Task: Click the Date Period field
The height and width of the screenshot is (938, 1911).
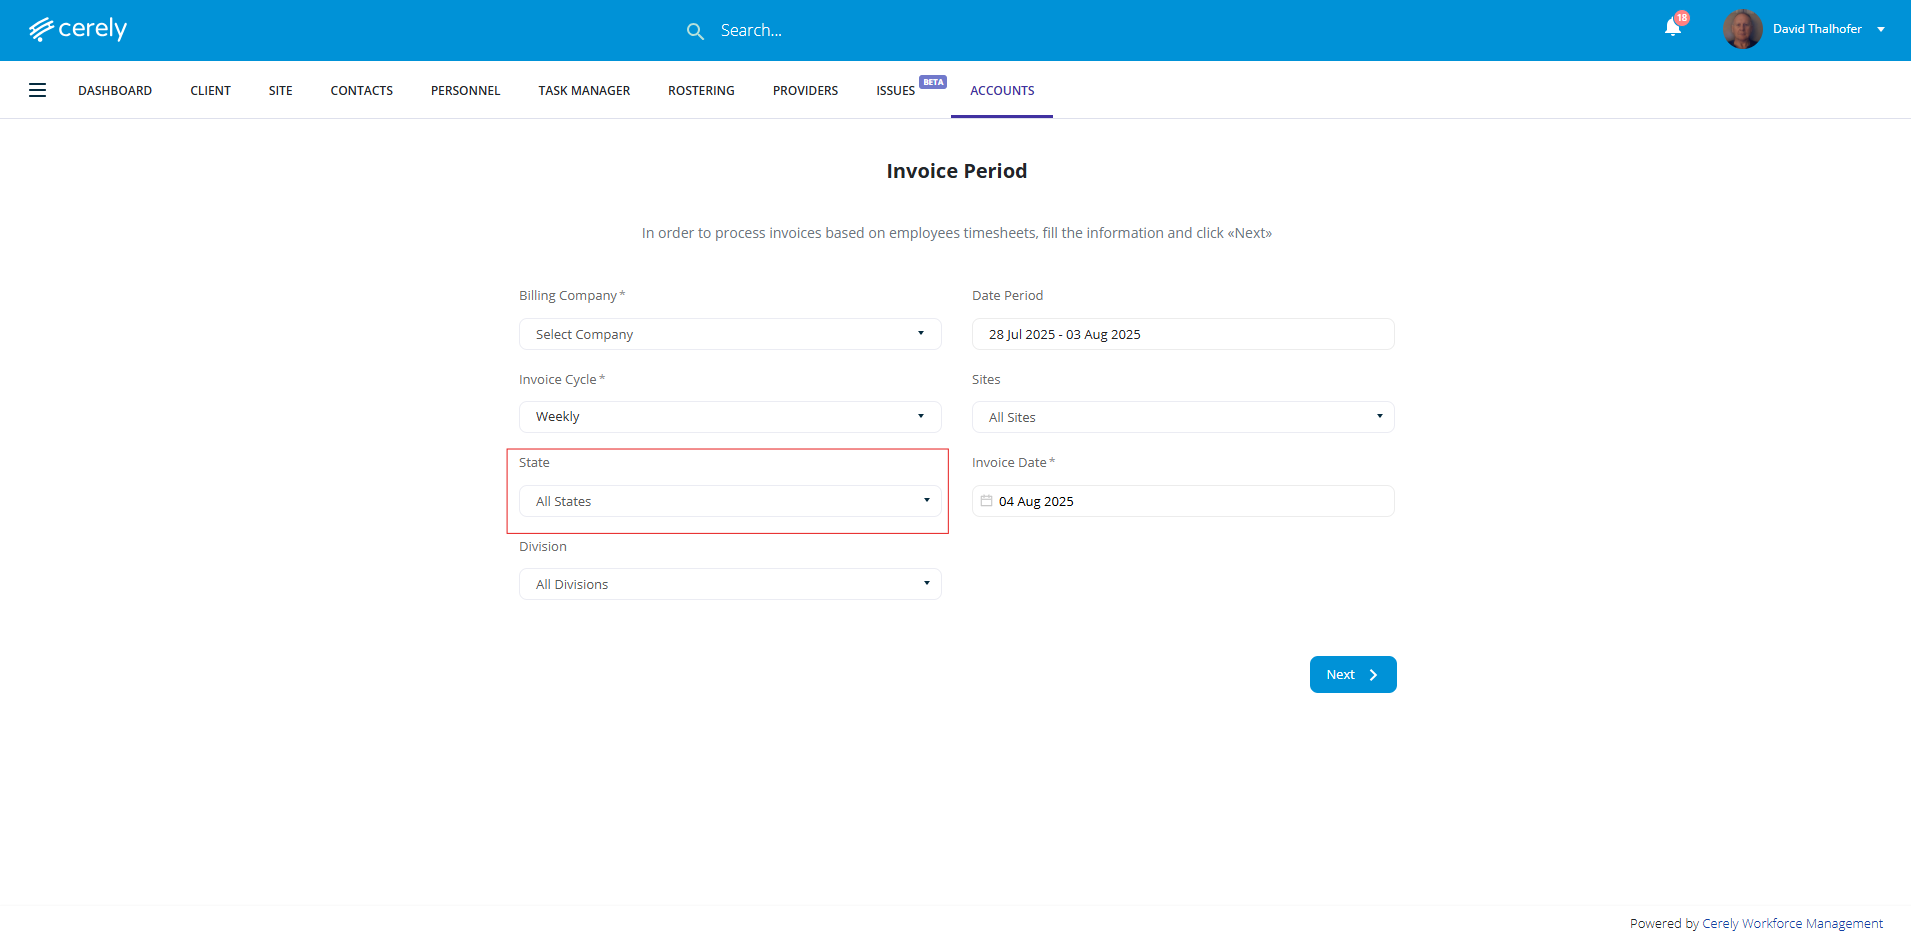Action: 1183,334
